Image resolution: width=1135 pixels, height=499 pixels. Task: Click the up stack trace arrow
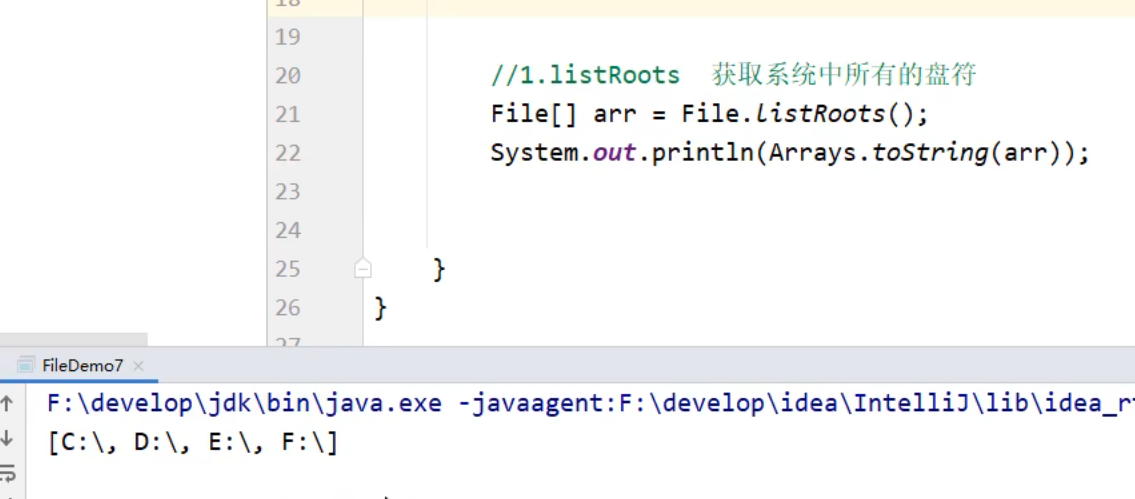click(8, 405)
